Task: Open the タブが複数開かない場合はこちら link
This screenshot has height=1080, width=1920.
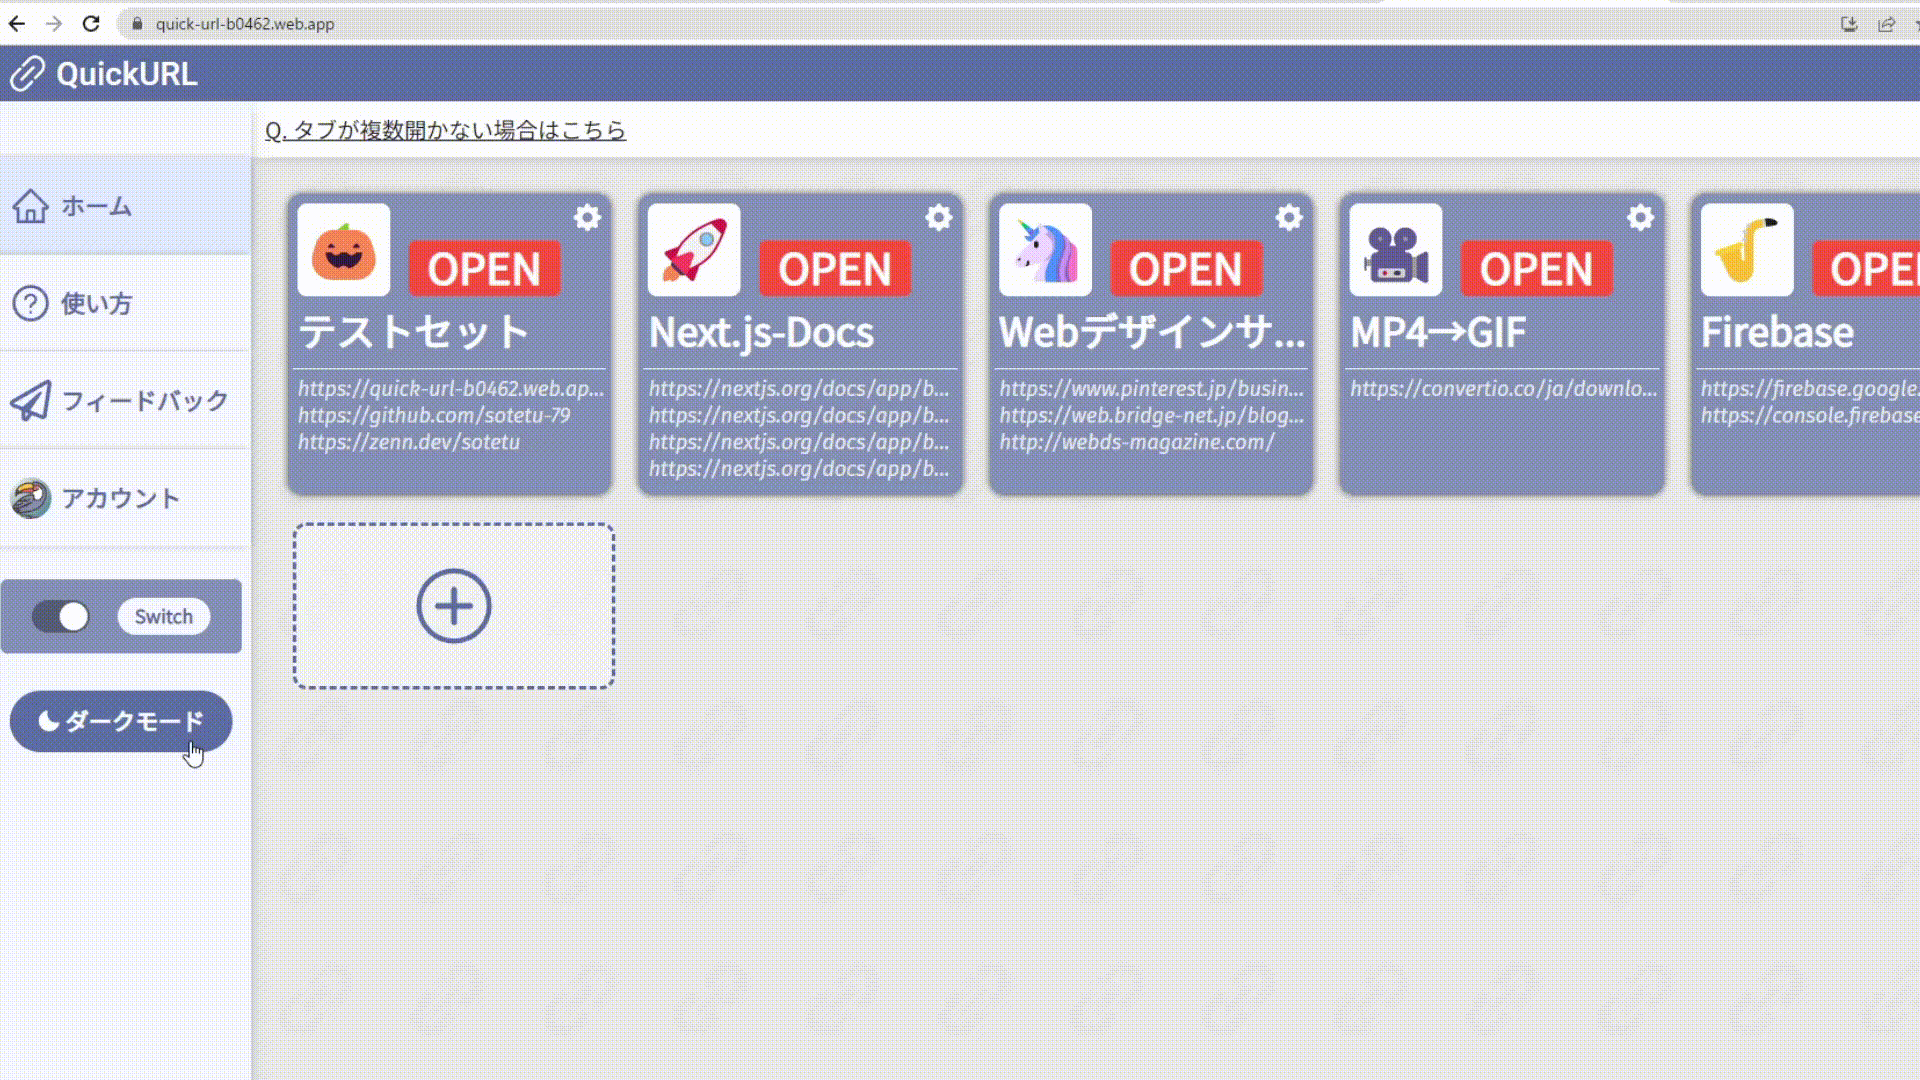Action: click(x=445, y=130)
